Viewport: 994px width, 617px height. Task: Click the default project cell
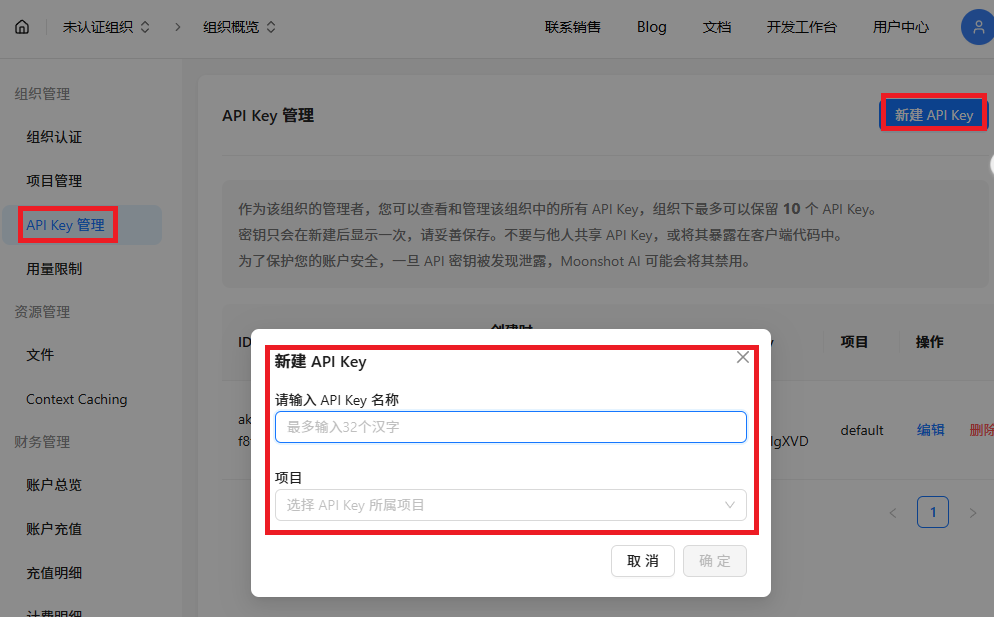(862, 430)
